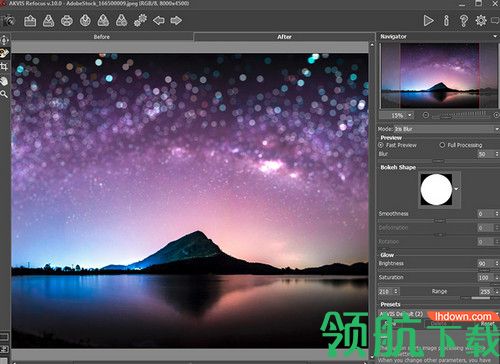Undo with the left arrow icon
500x364 pixels.
(x=159, y=21)
